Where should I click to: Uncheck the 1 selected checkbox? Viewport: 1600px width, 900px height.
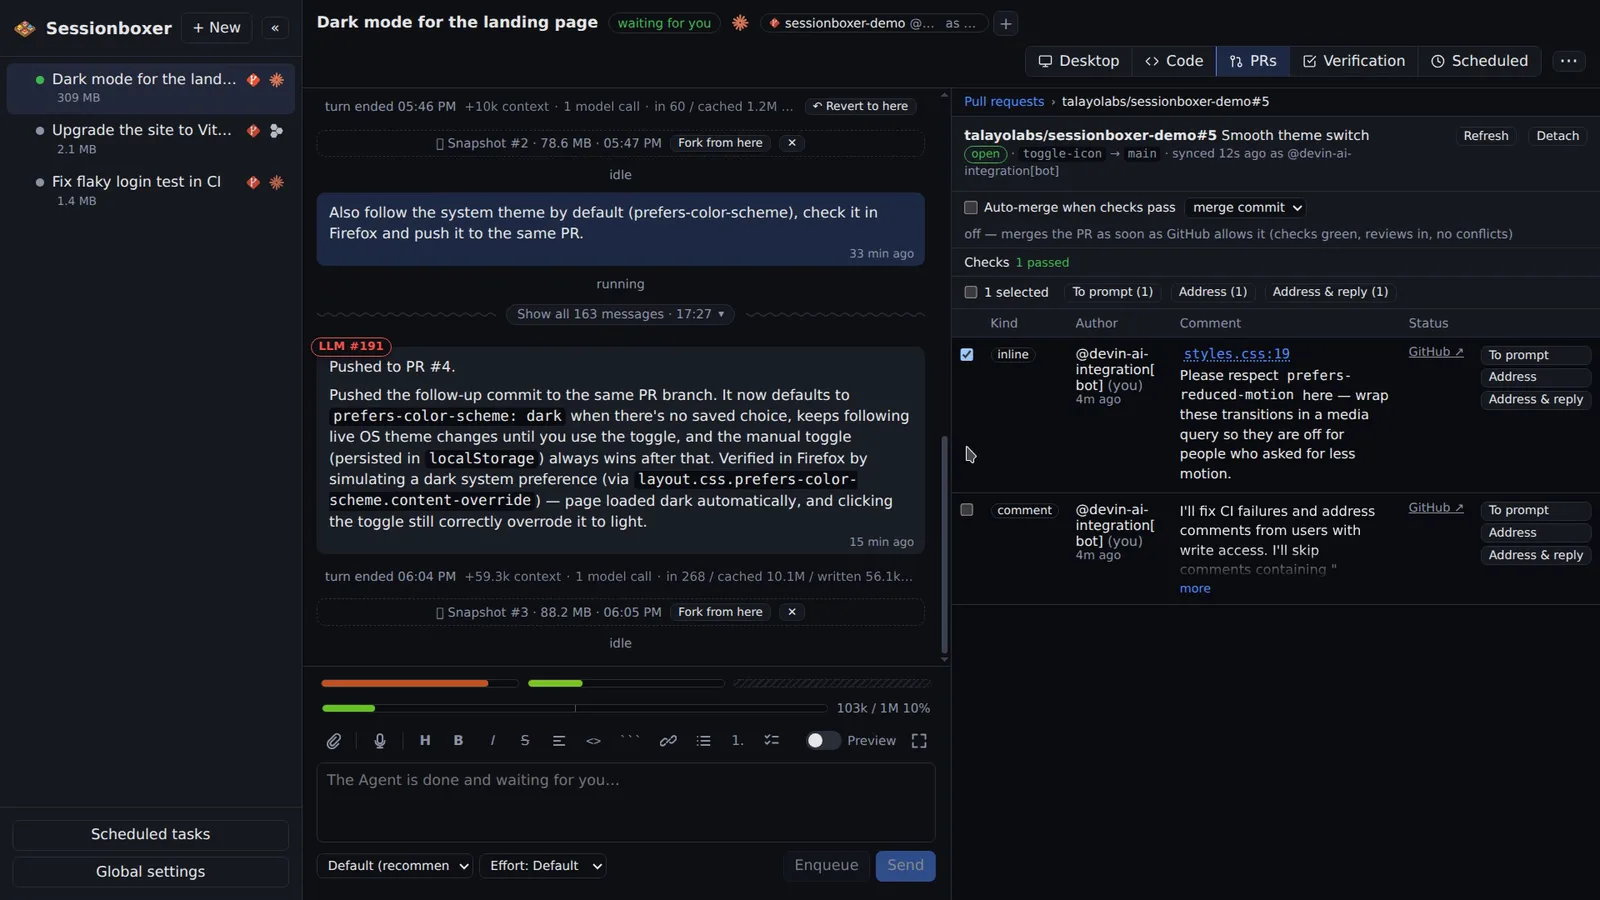970,292
